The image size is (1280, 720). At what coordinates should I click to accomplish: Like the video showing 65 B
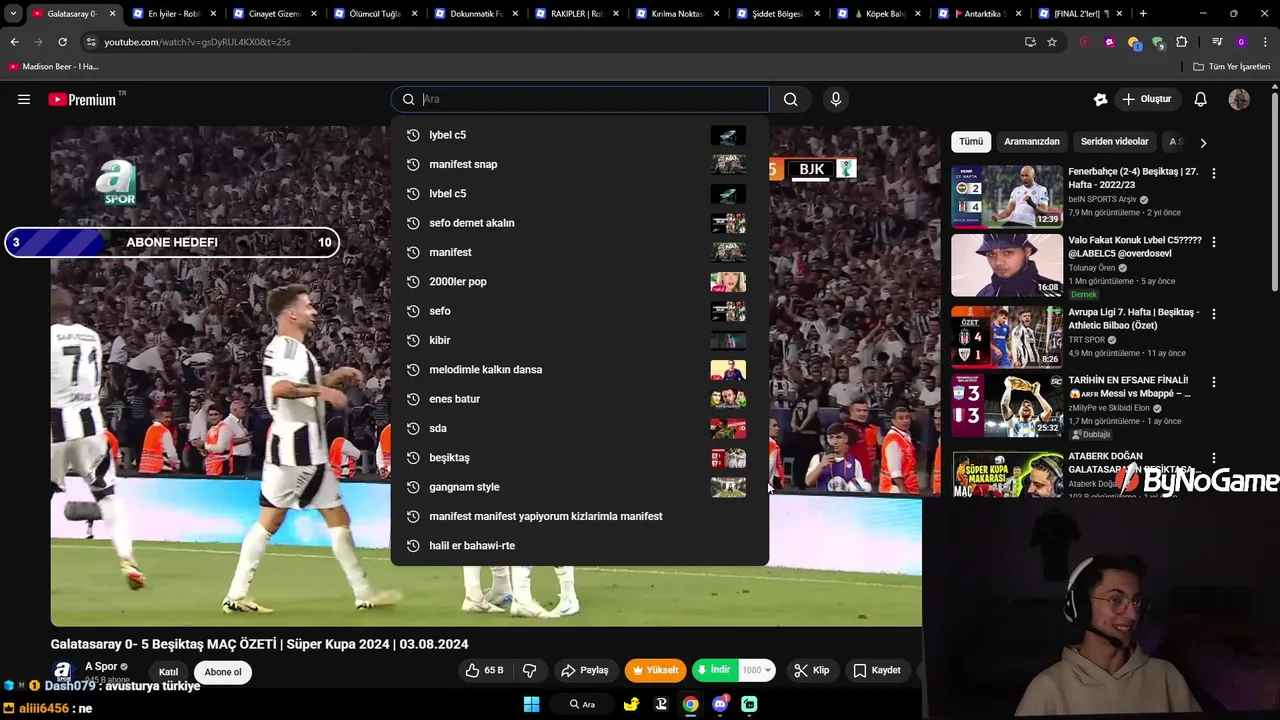pyautogui.click(x=485, y=670)
